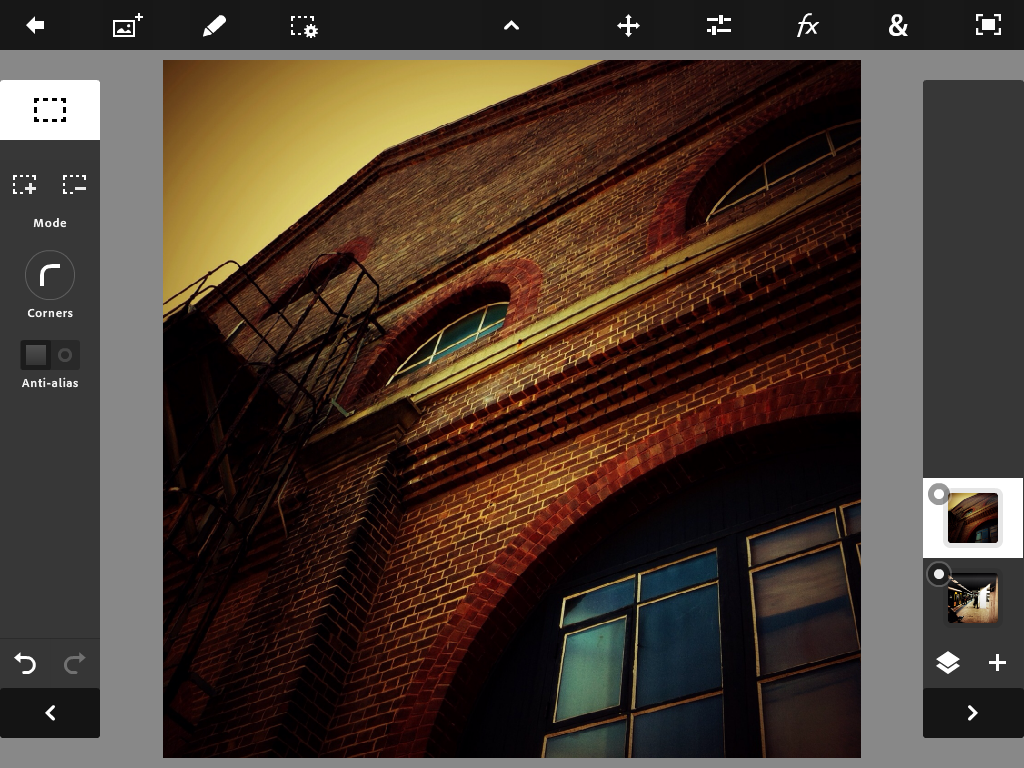Collapse the left tool panel
Viewport: 1024px width, 768px height.
point(50,713)
